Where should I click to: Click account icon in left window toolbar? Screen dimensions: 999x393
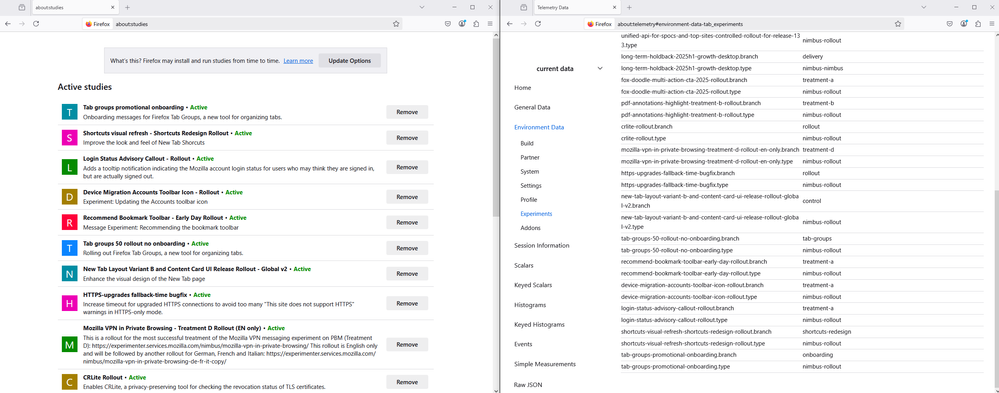462,24
